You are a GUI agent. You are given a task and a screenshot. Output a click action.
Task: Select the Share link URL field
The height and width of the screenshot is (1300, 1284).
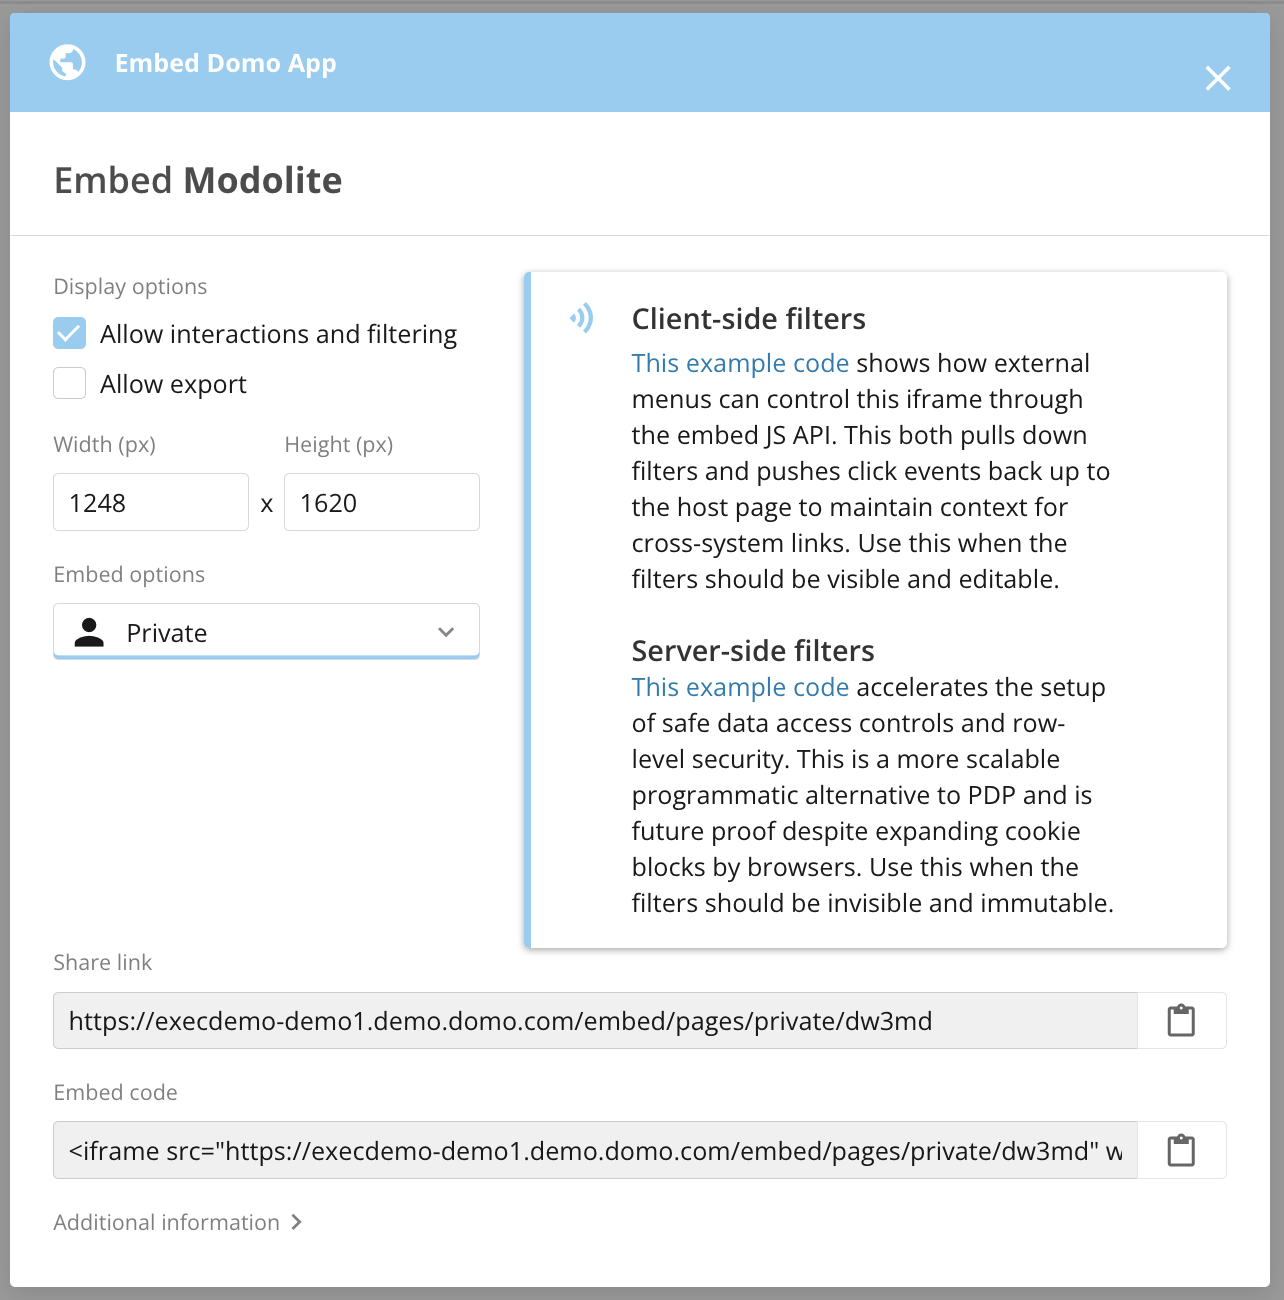pos(595,1020)
